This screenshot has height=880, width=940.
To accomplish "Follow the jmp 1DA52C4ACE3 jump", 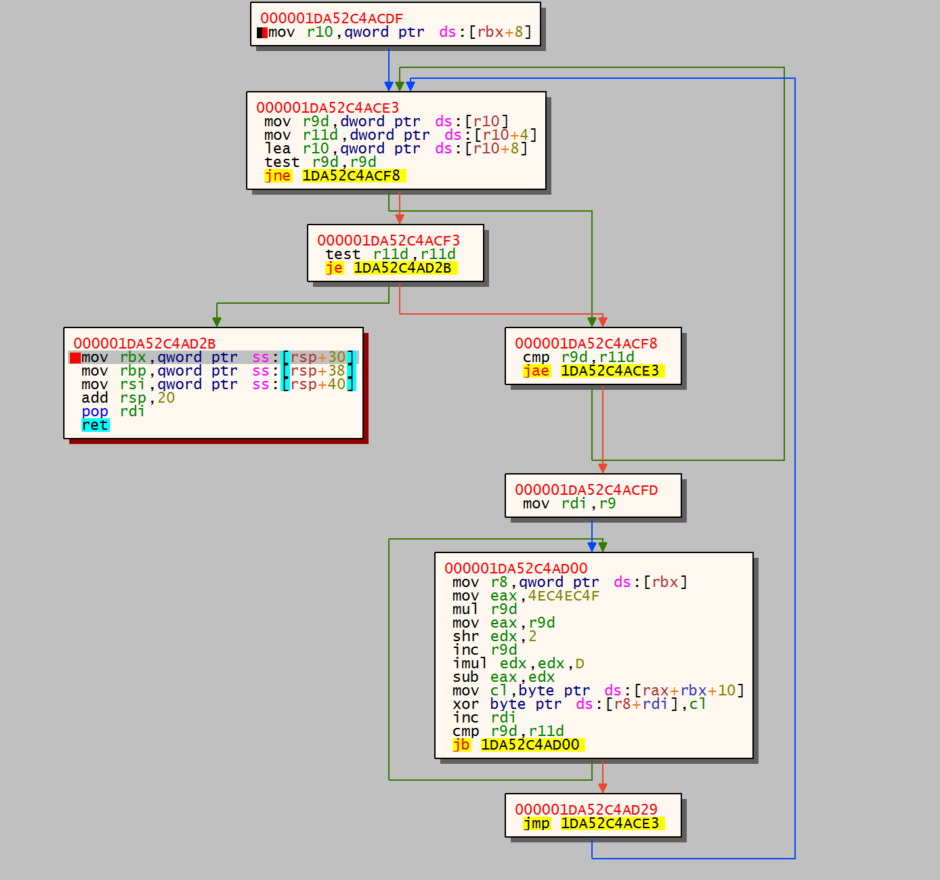I will pyautogui.click(x=593, y=824).
